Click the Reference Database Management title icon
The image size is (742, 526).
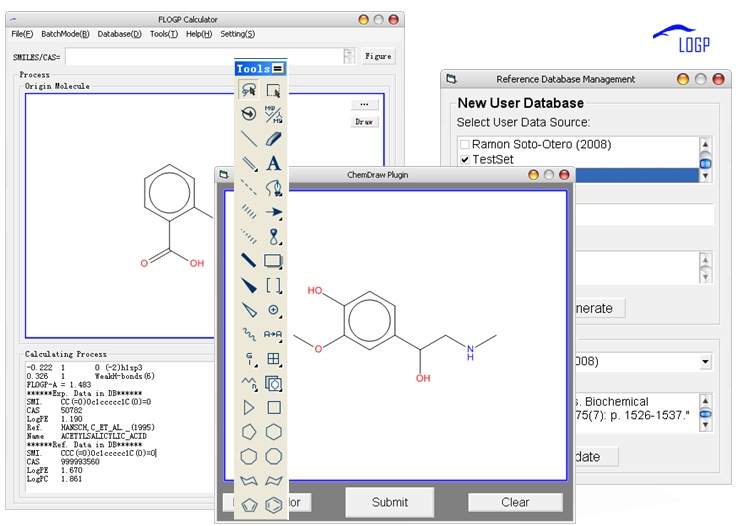click(x=451, y=79)
